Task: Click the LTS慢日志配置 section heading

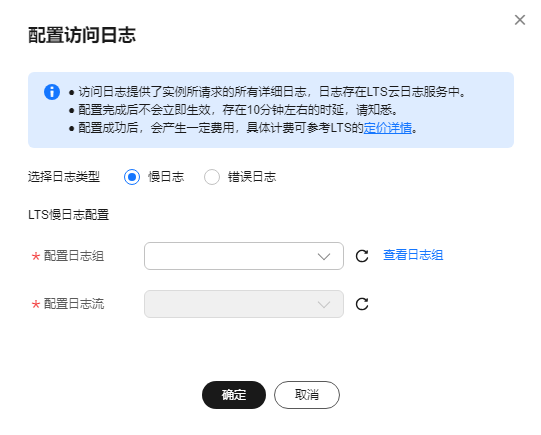Action: (68, 215)
